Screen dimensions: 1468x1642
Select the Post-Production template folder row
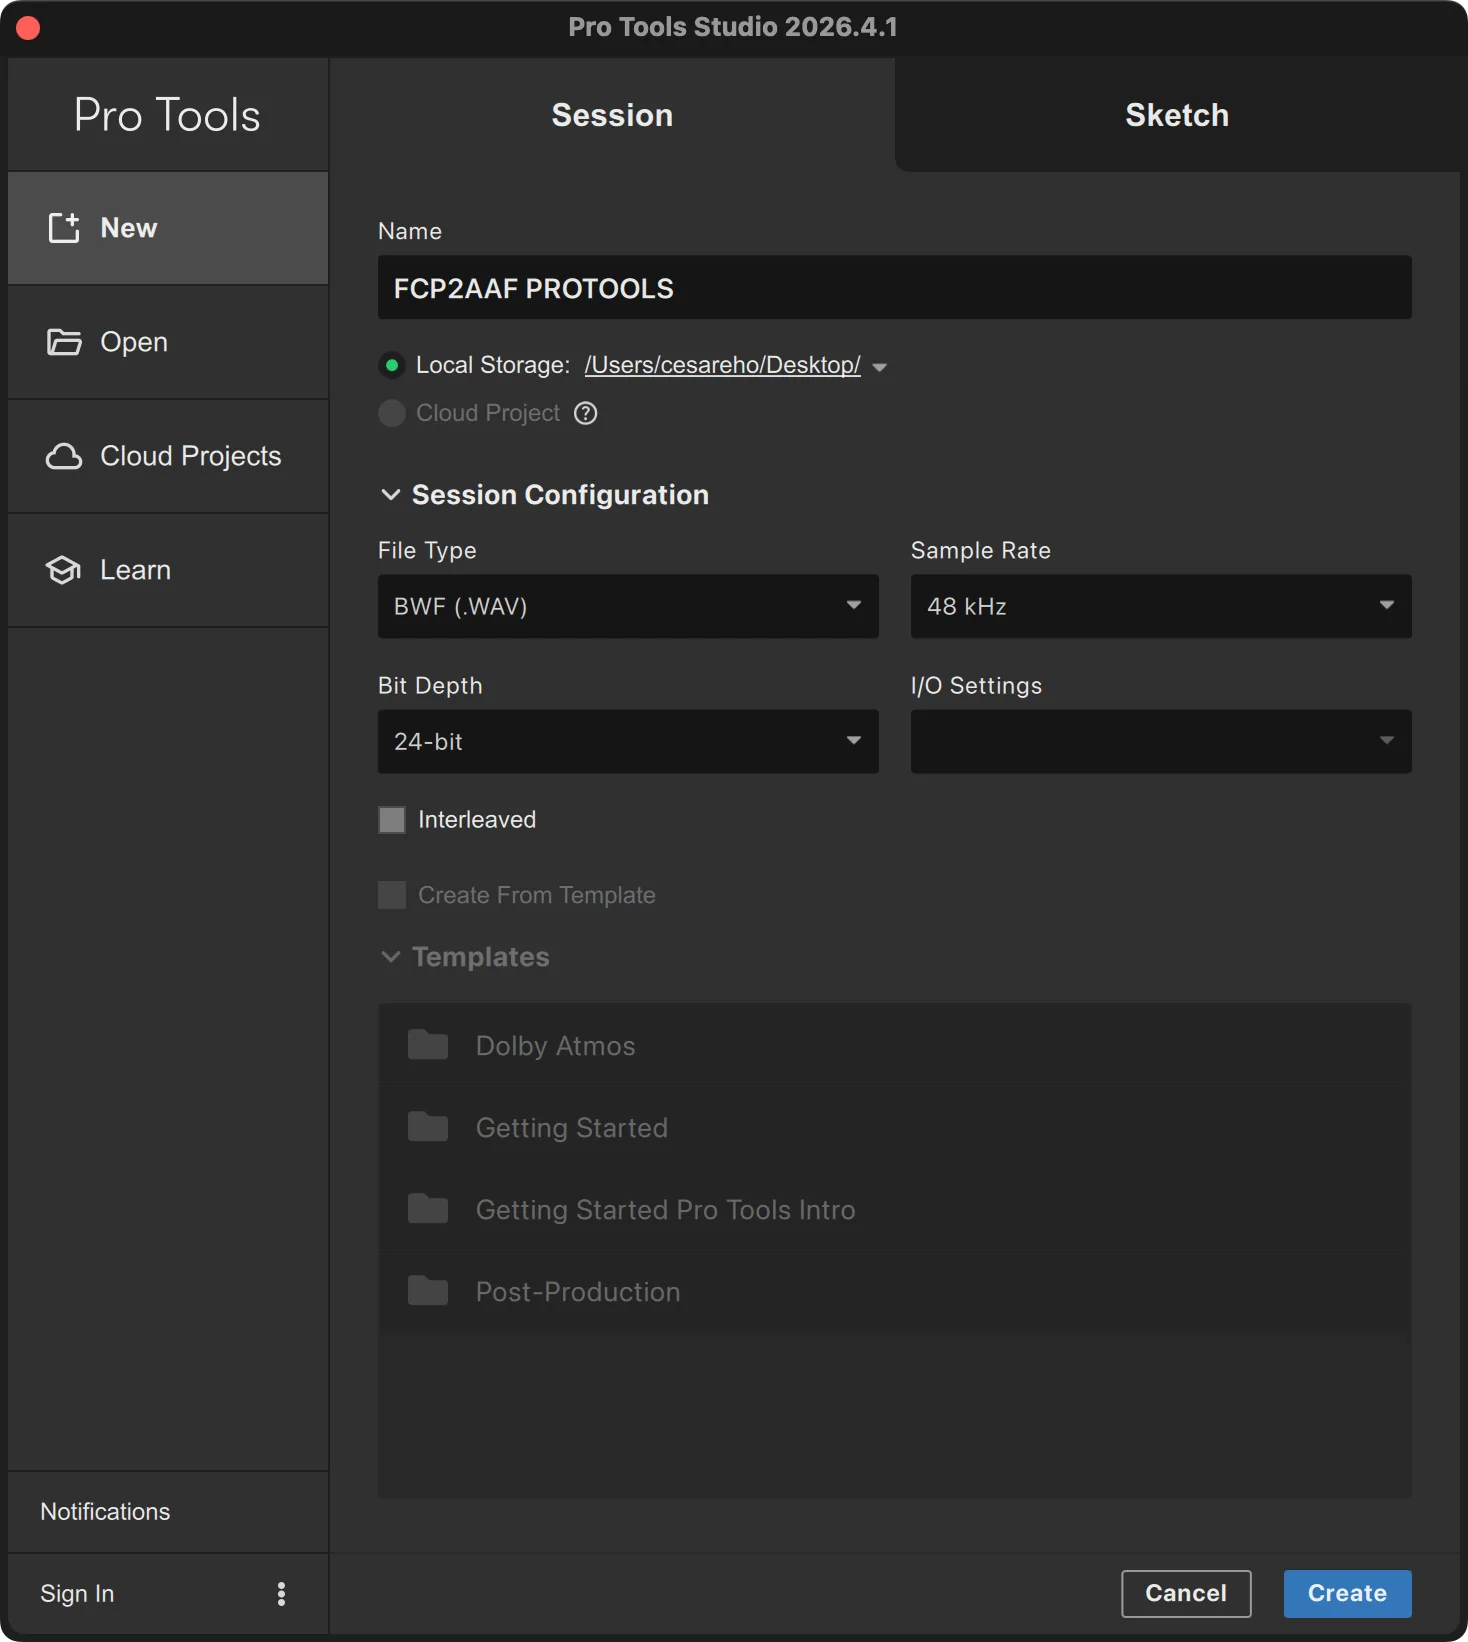click(x=894, y=1291)
